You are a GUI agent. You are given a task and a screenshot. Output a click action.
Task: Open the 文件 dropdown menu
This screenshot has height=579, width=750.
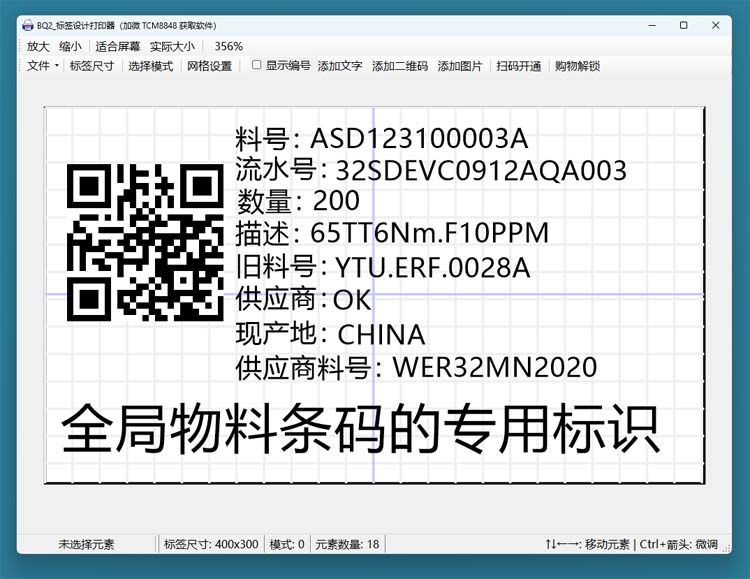43,66
